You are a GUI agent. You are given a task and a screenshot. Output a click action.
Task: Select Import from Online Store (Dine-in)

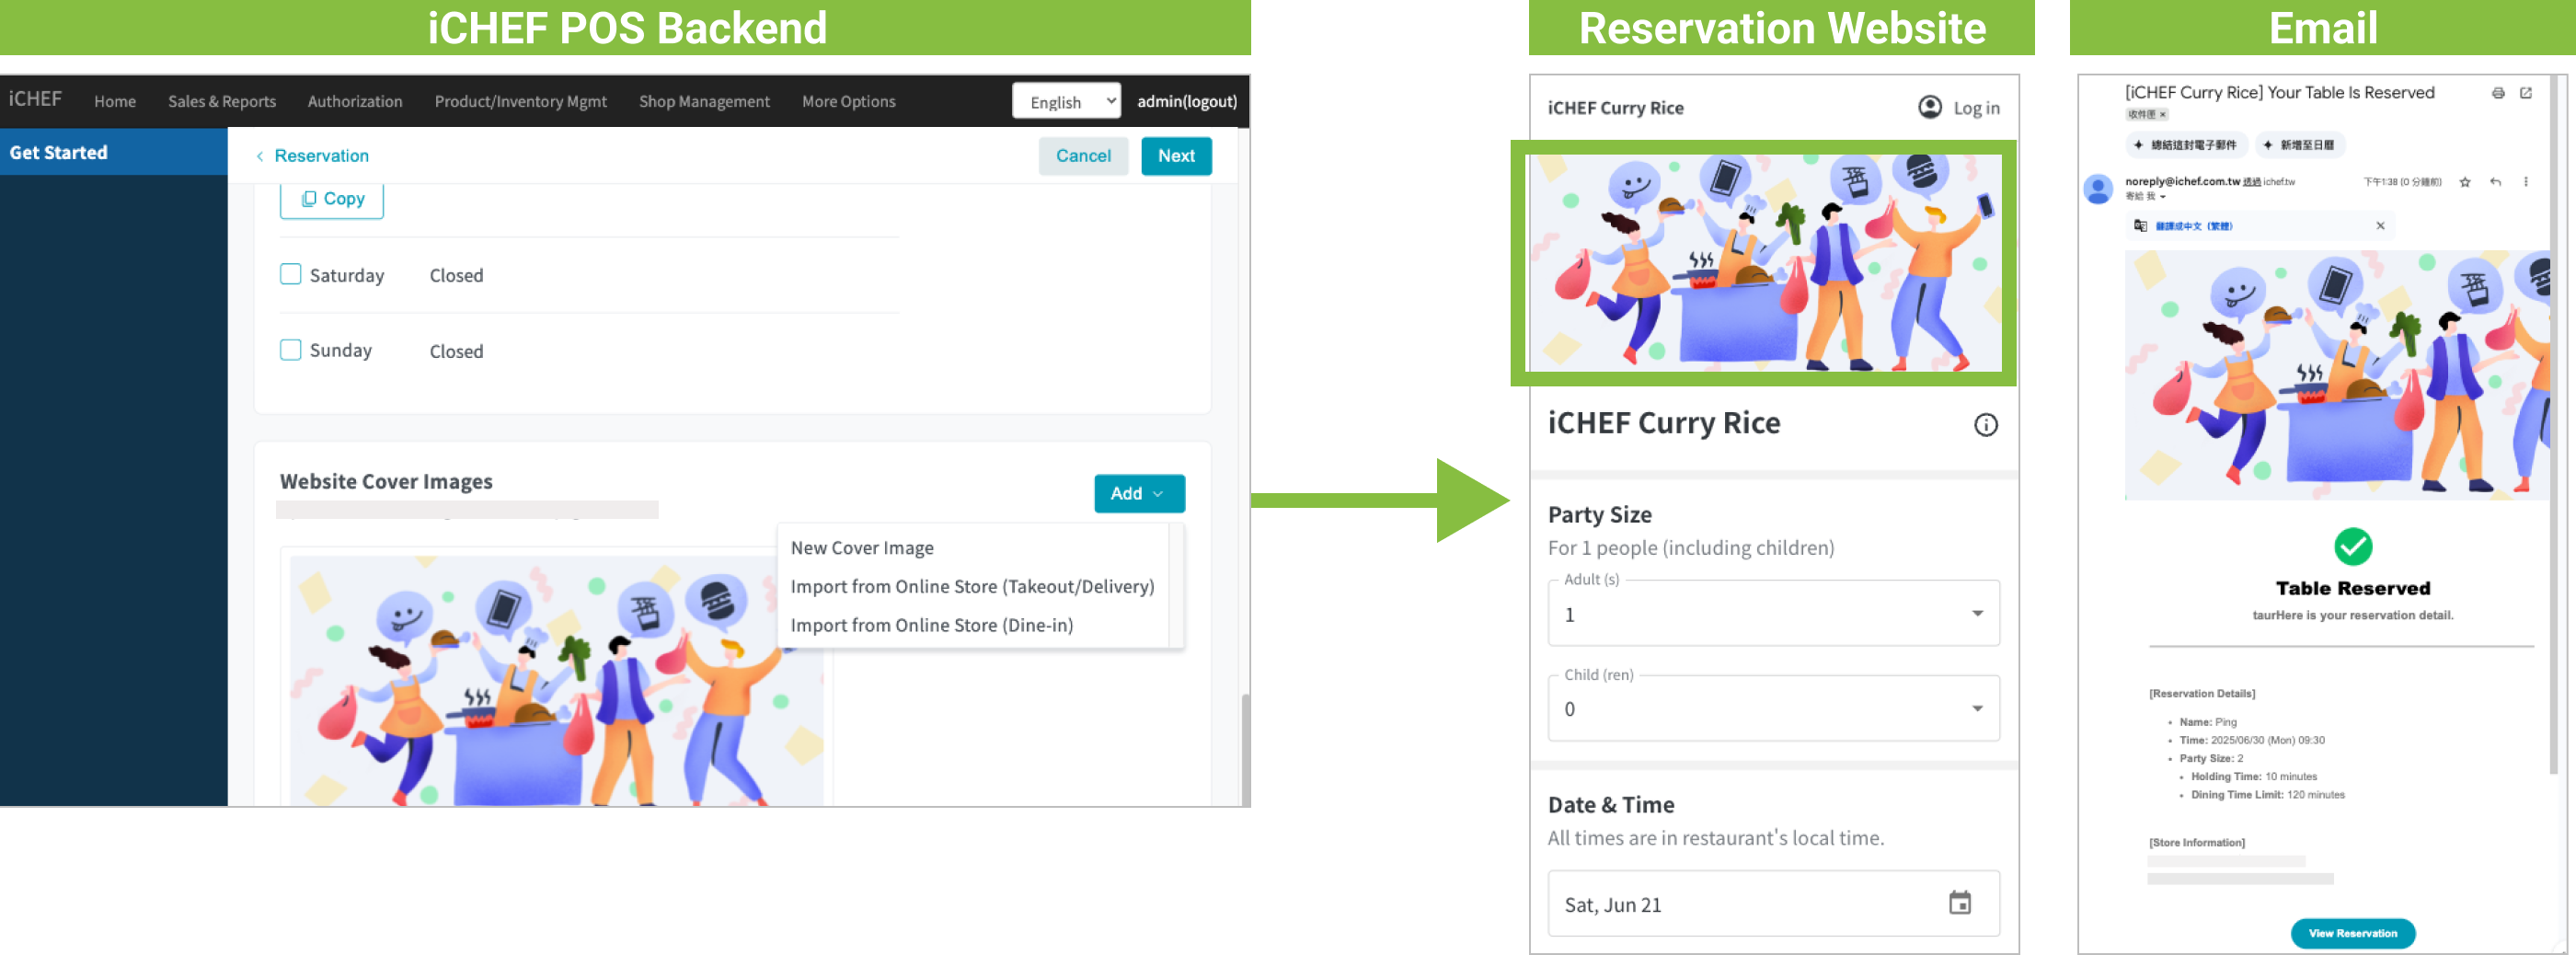coord(931,625)
